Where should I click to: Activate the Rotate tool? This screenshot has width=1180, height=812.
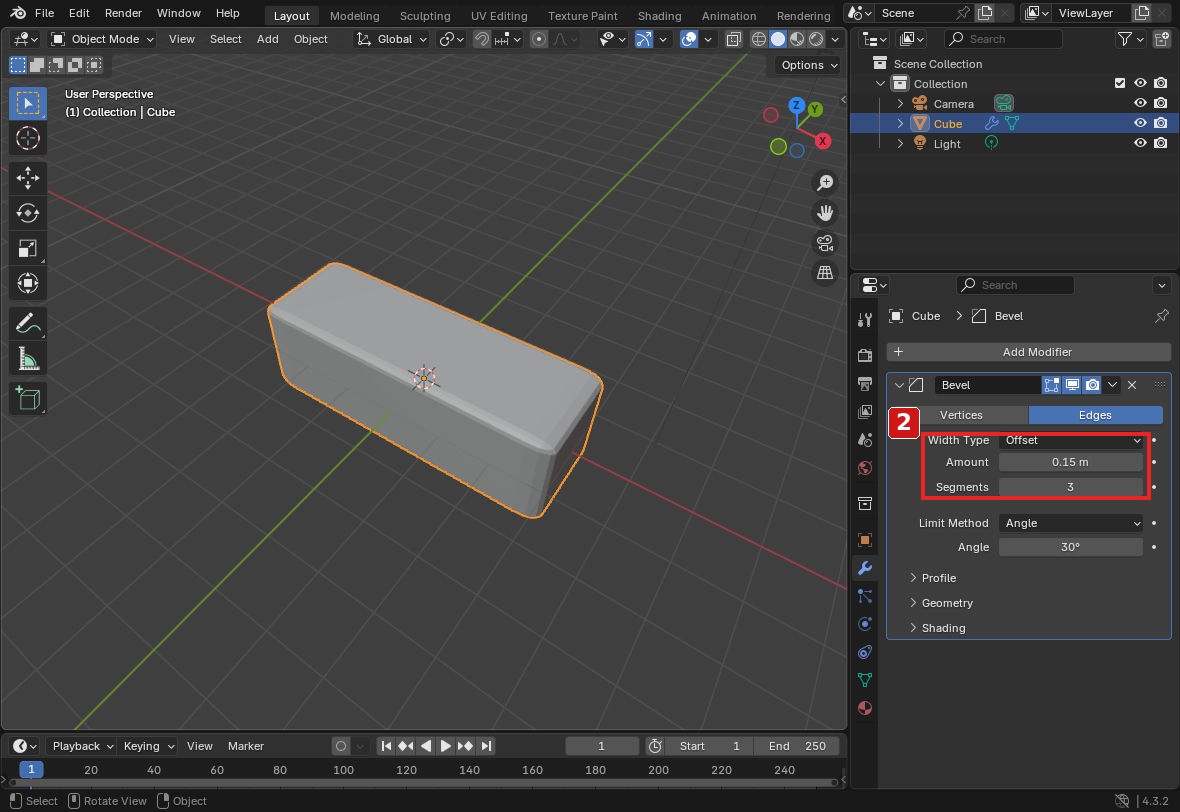tap(28, 213)
